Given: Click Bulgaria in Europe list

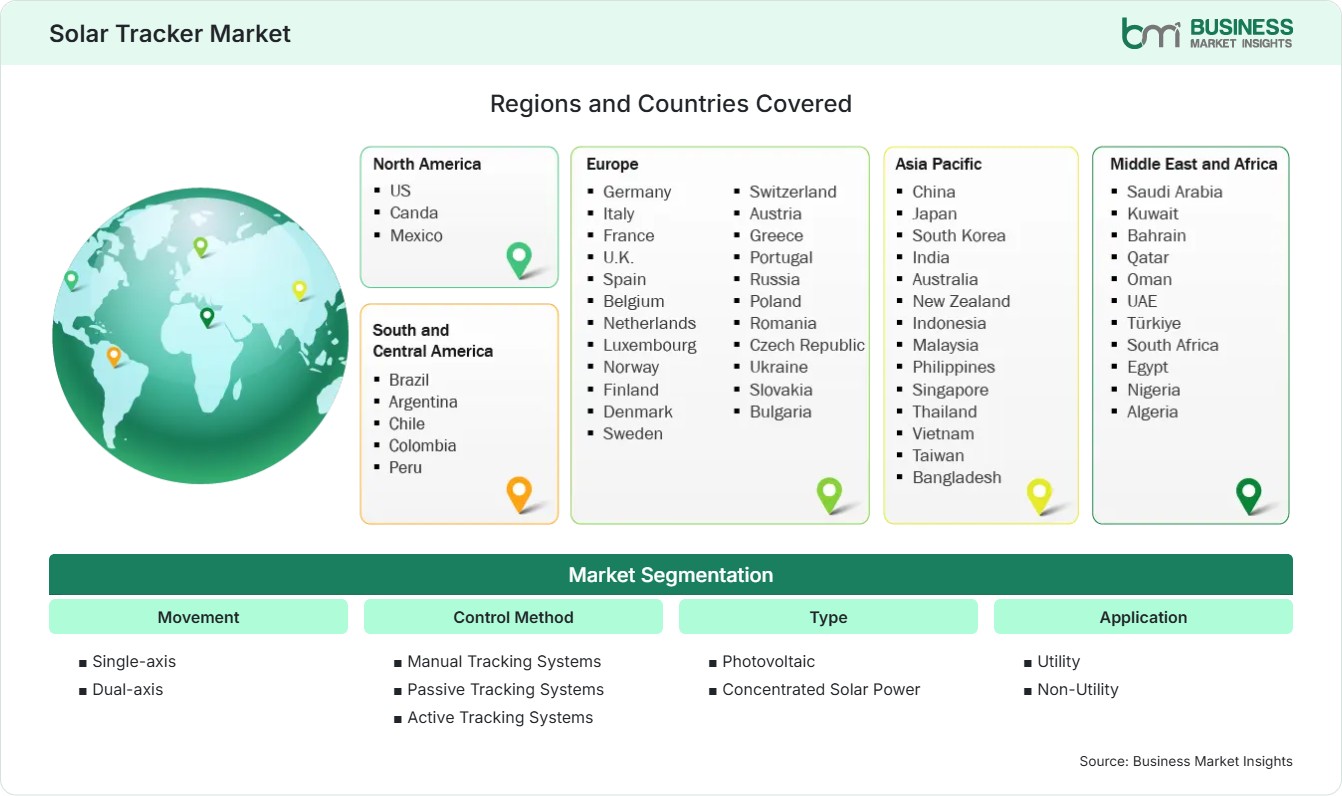Looking at the screenshot, I should pos(781,411).
